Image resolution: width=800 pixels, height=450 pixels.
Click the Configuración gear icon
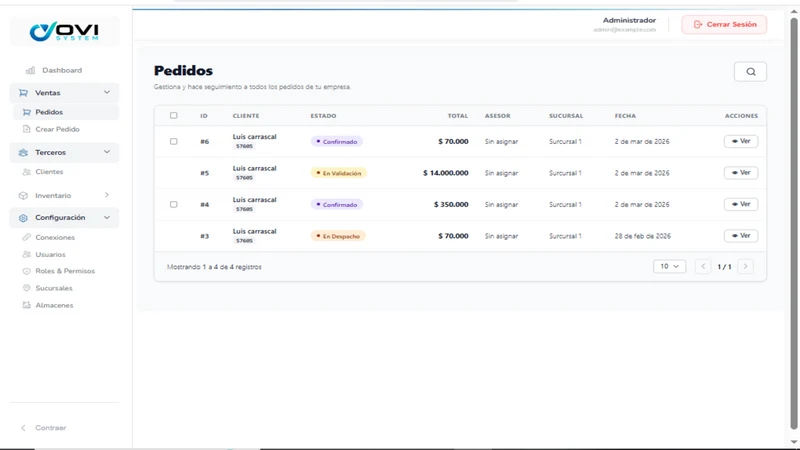point(23,218)
